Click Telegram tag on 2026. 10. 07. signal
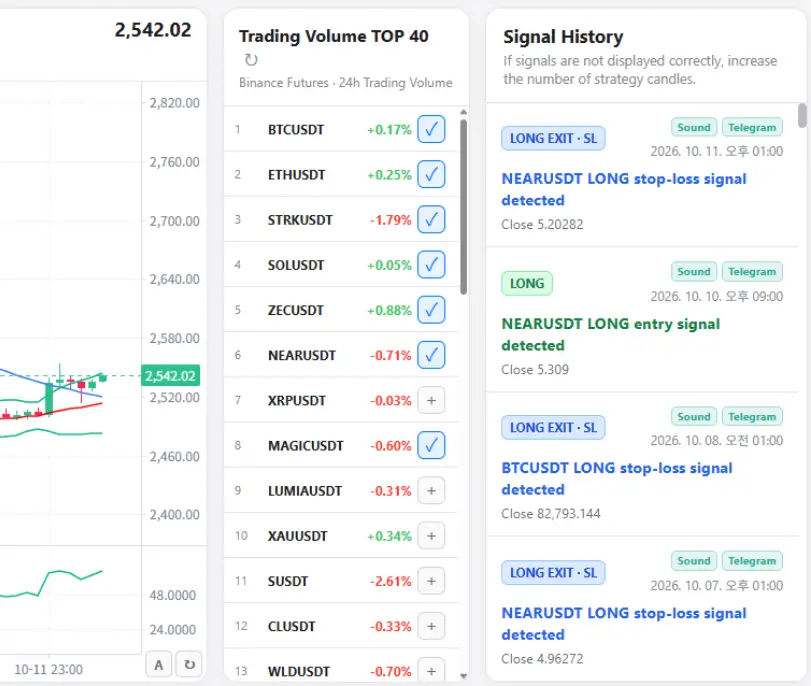 pyautogui.click(x=752, y=561)
